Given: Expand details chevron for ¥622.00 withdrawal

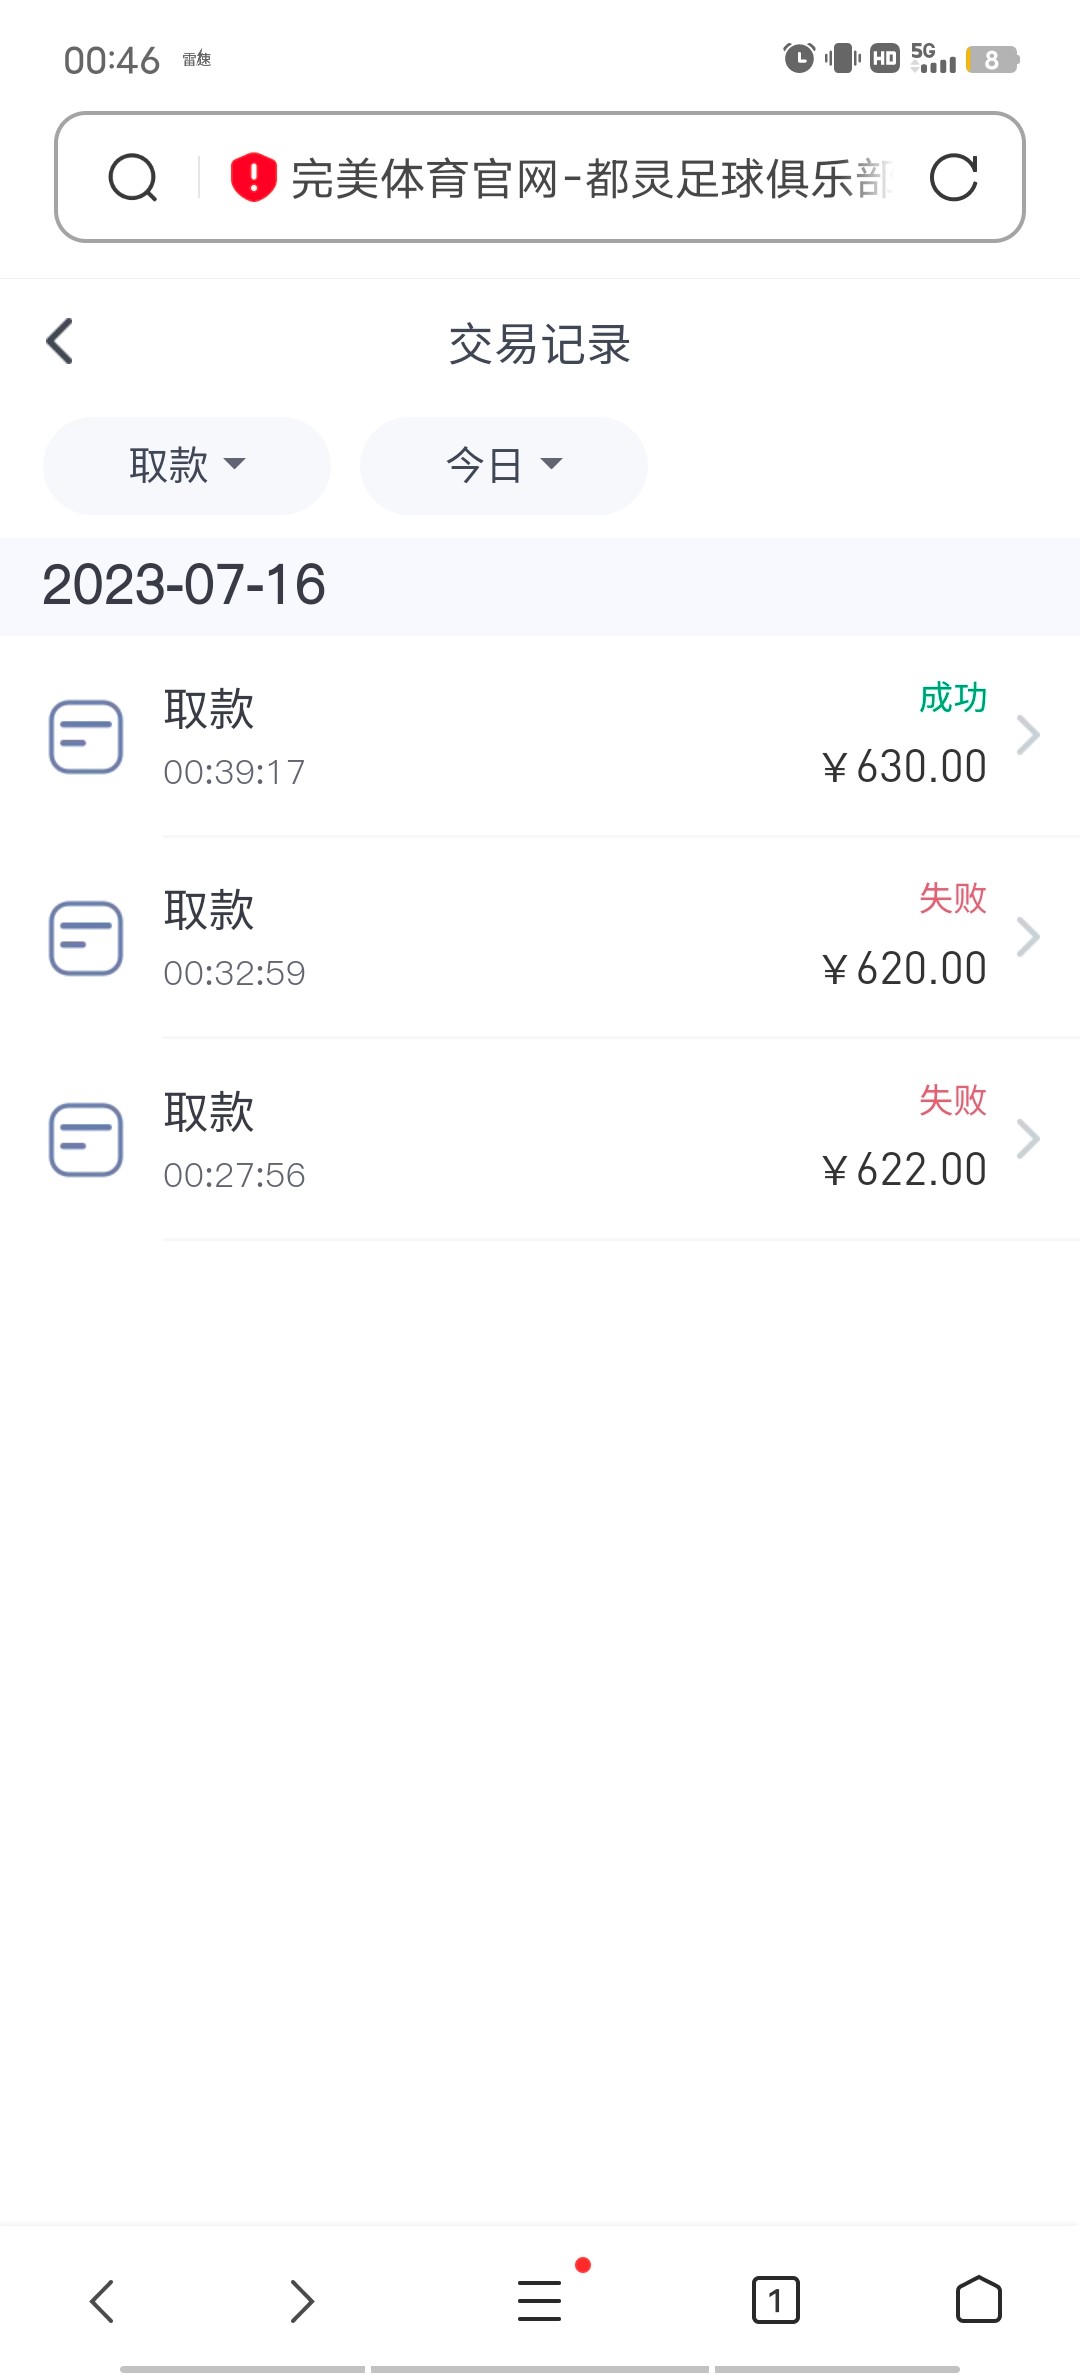Looking at the screenshot, I should [x=1028, y=1139].
